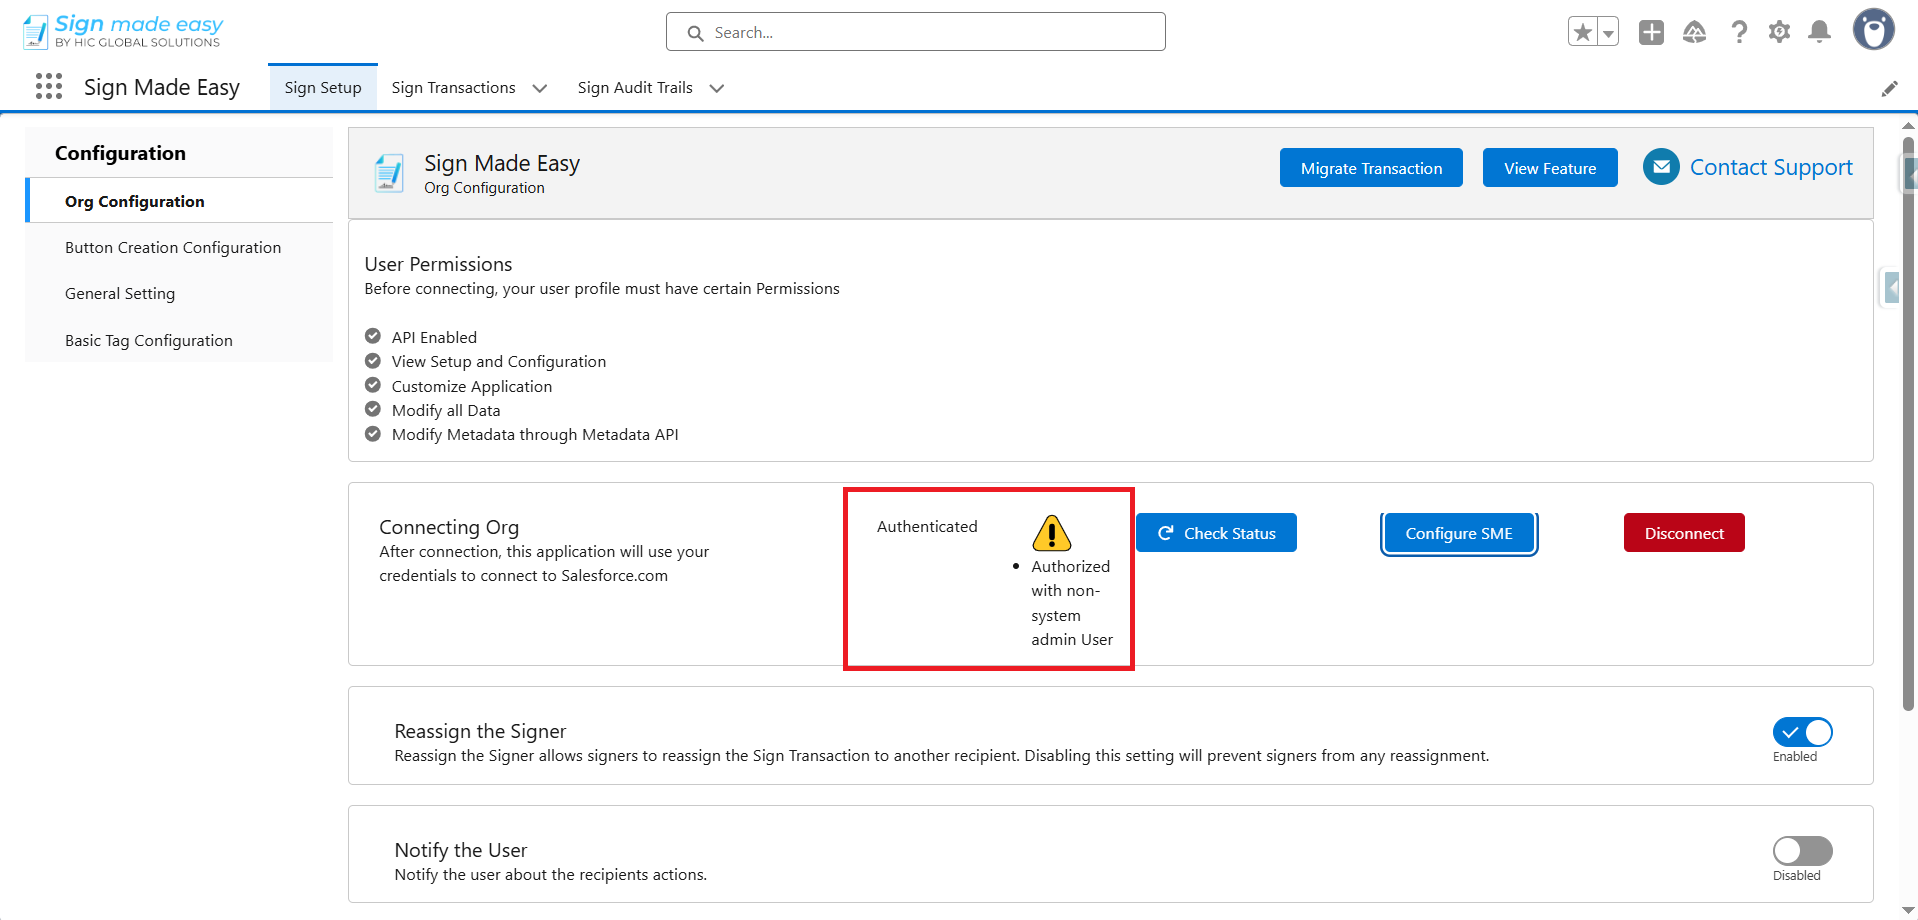
Task: Click the Migrate Transaction button
Action: coord(1371,168)
